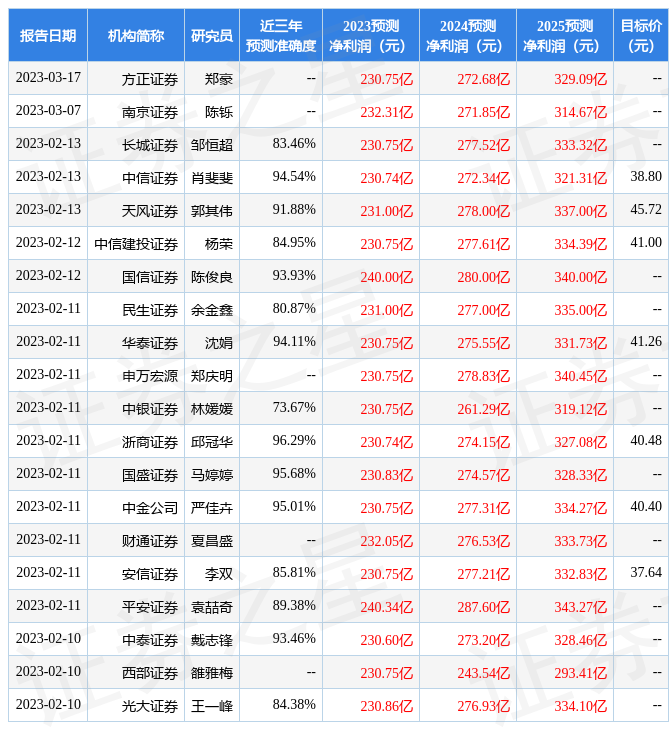Screen dimensions: 669x730
Task: Click accuracy value 73.67%
Action: point(294,407)
